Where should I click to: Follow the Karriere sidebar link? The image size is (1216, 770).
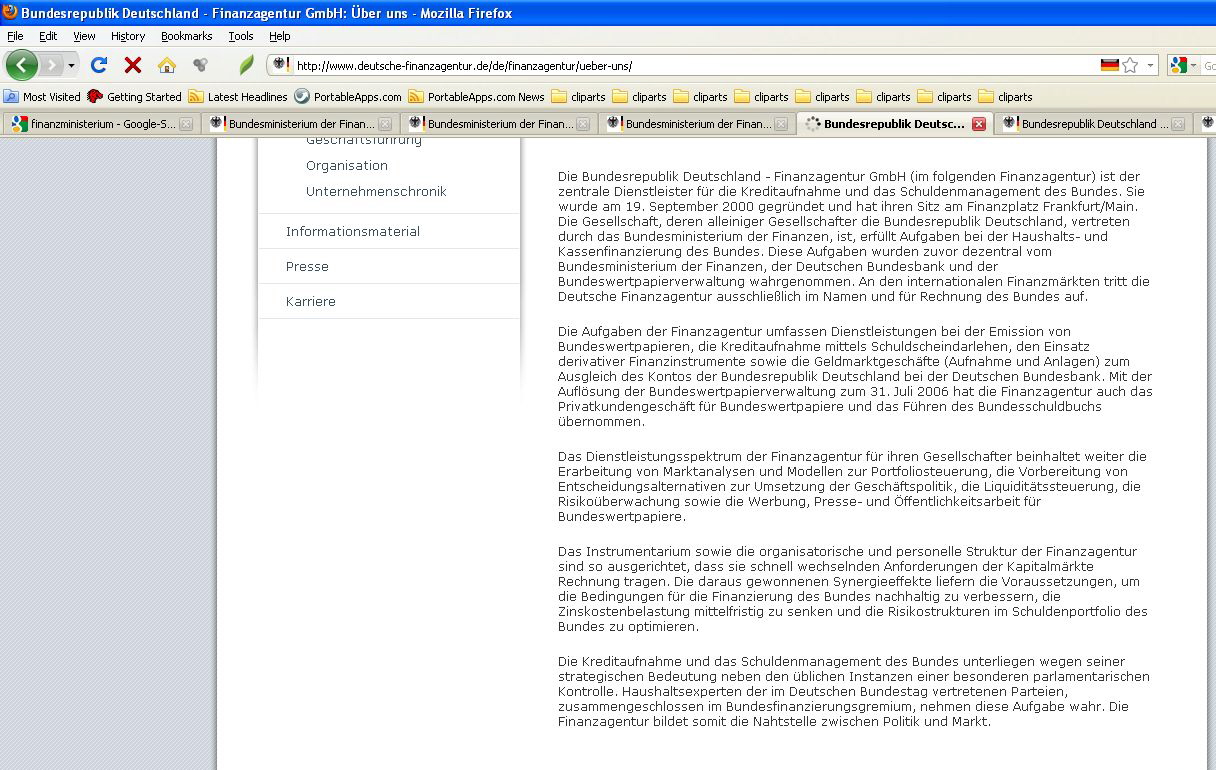coord(310,301)
